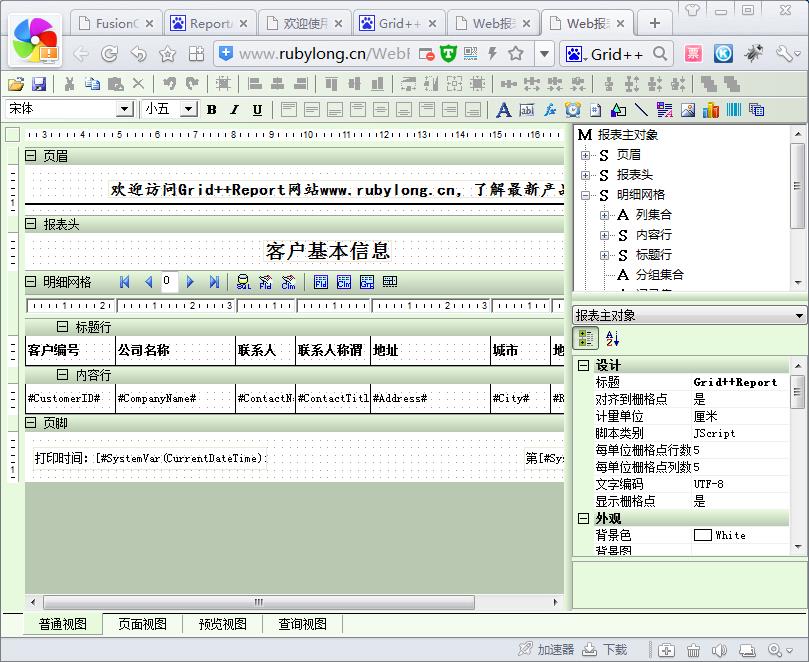The width and height of the screenshot is (809, 662).
Task: Collapse the 外观 property category
Action: coord(584,518)
